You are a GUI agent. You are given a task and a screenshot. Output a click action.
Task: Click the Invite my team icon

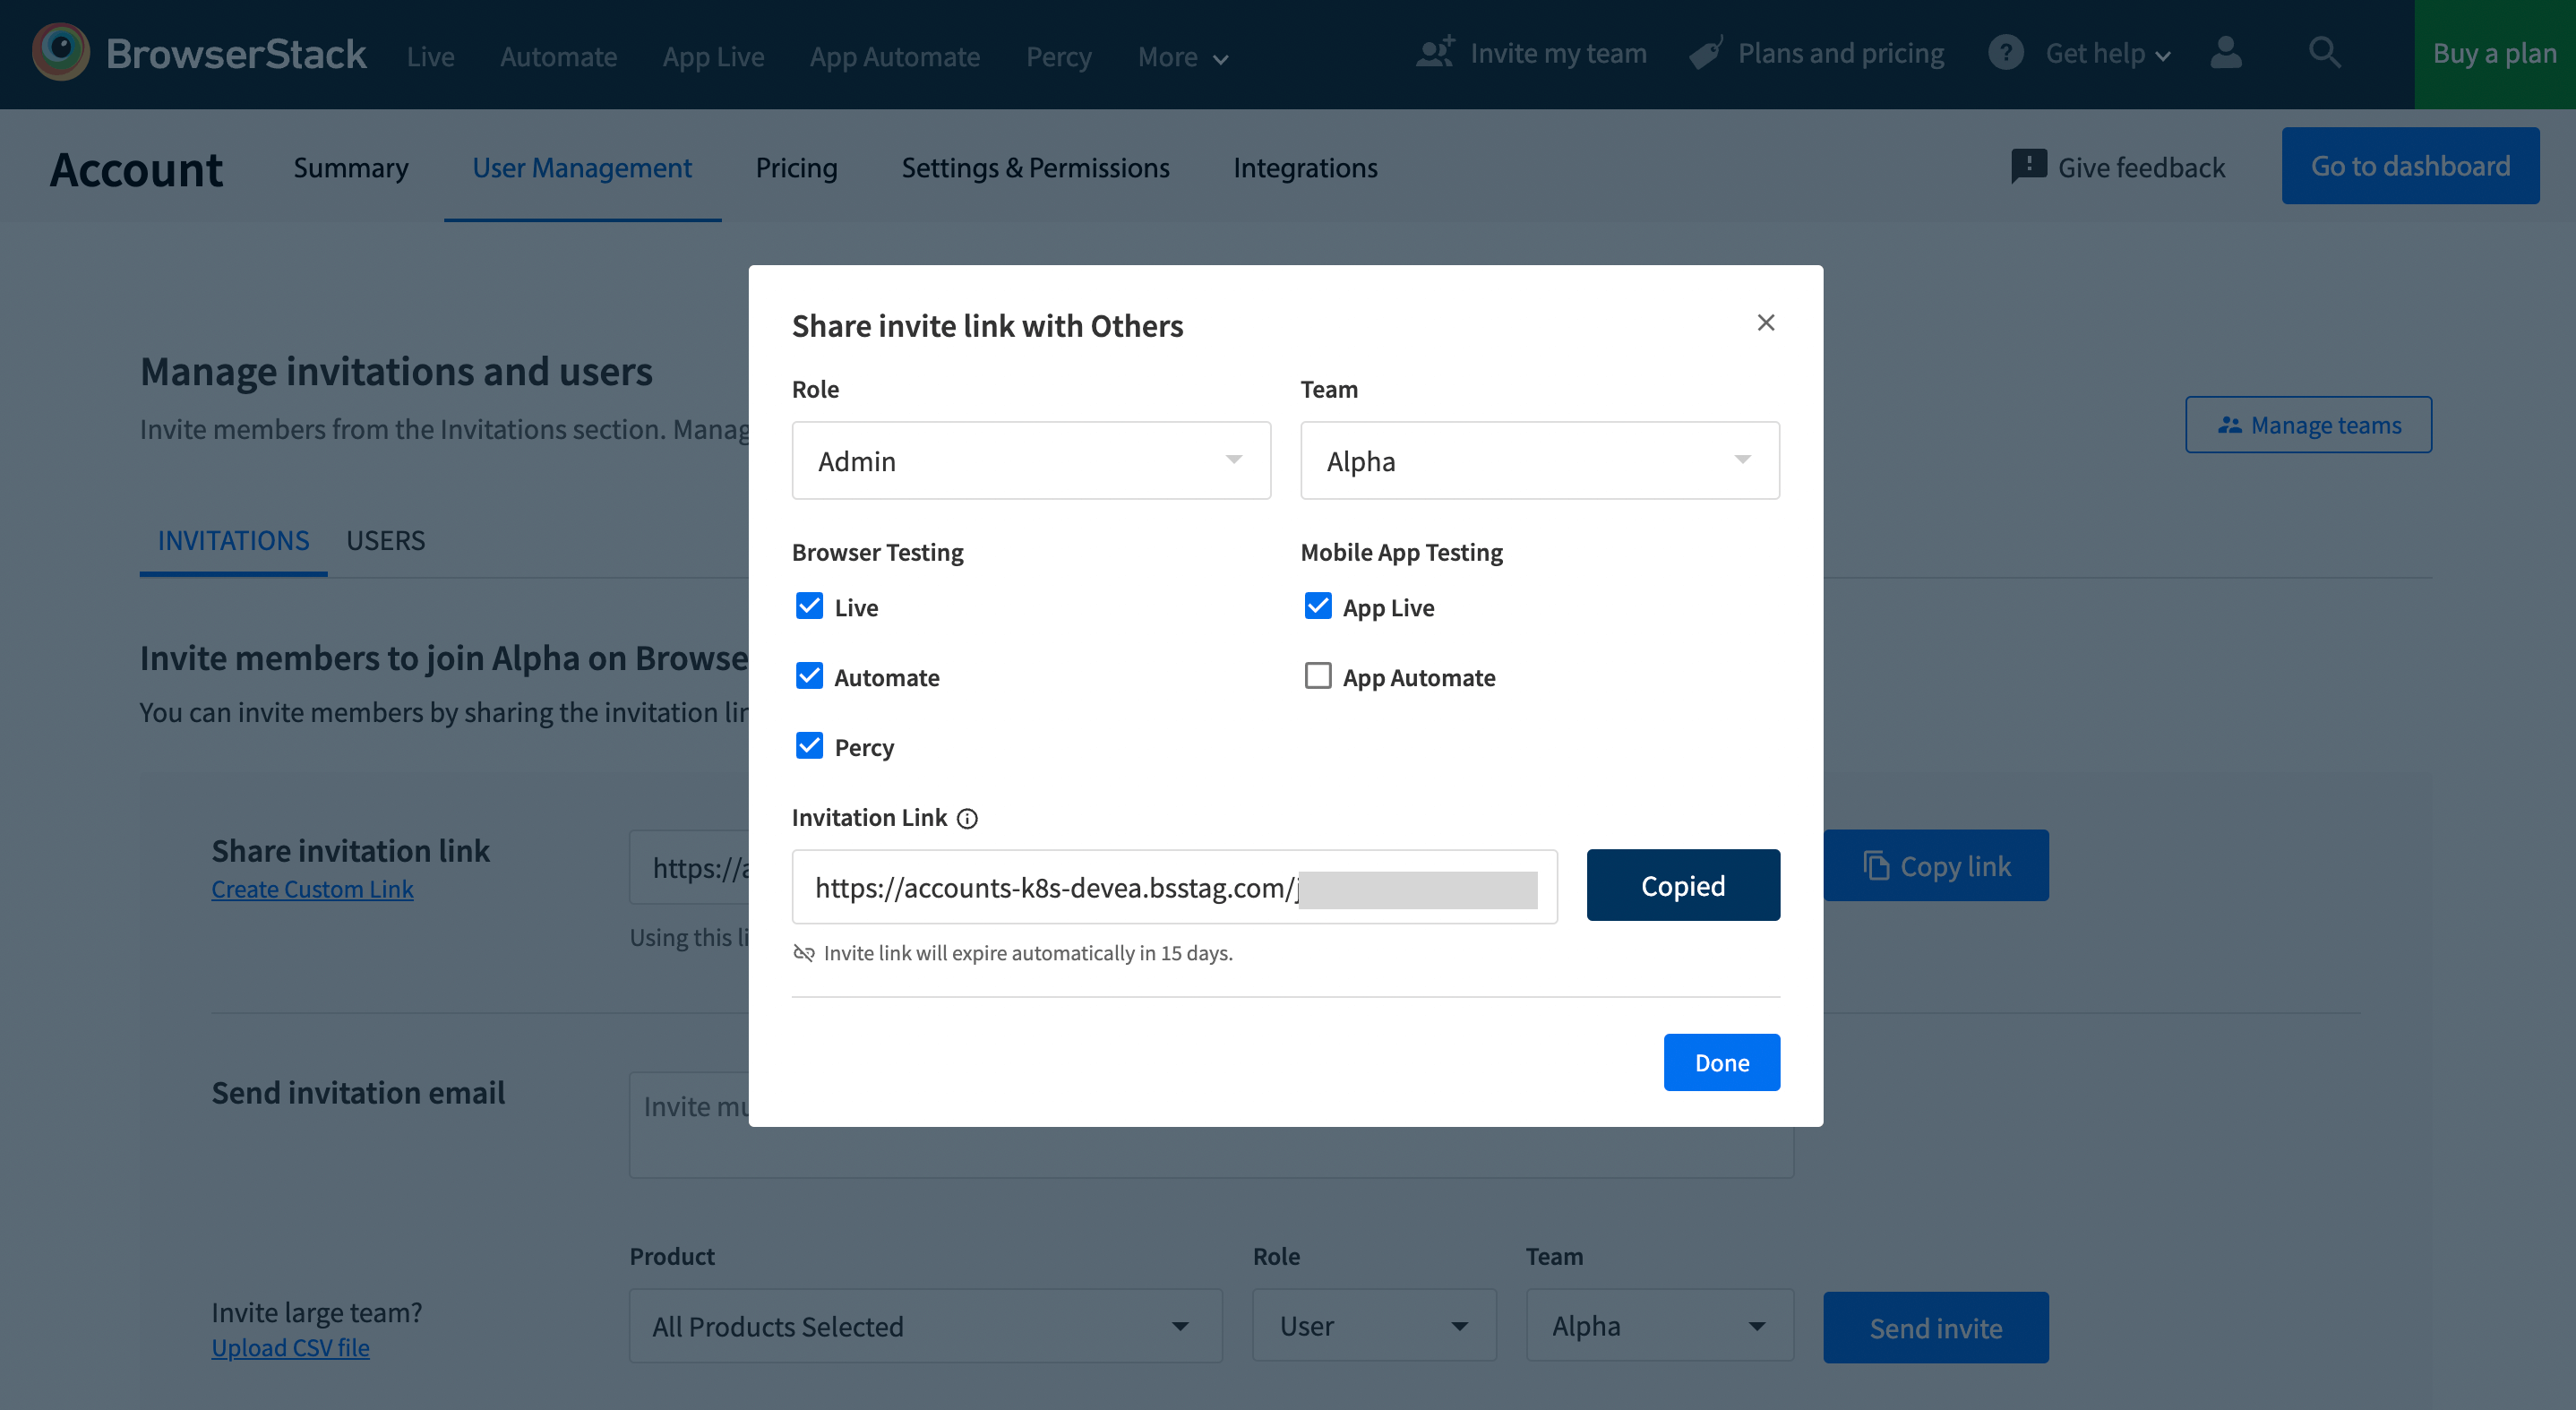coord(1436,53)
